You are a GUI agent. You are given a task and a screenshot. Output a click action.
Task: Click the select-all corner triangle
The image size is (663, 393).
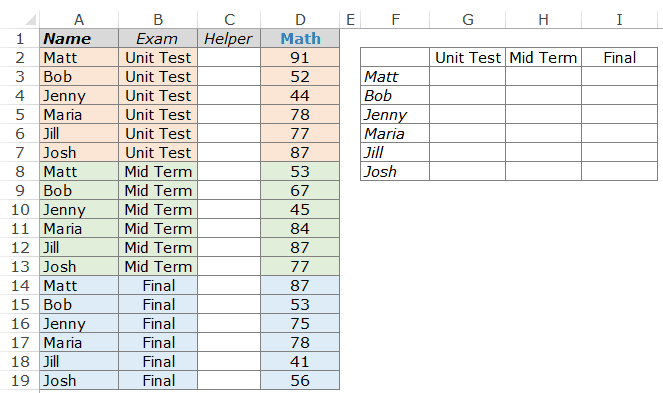click(30, 19)
